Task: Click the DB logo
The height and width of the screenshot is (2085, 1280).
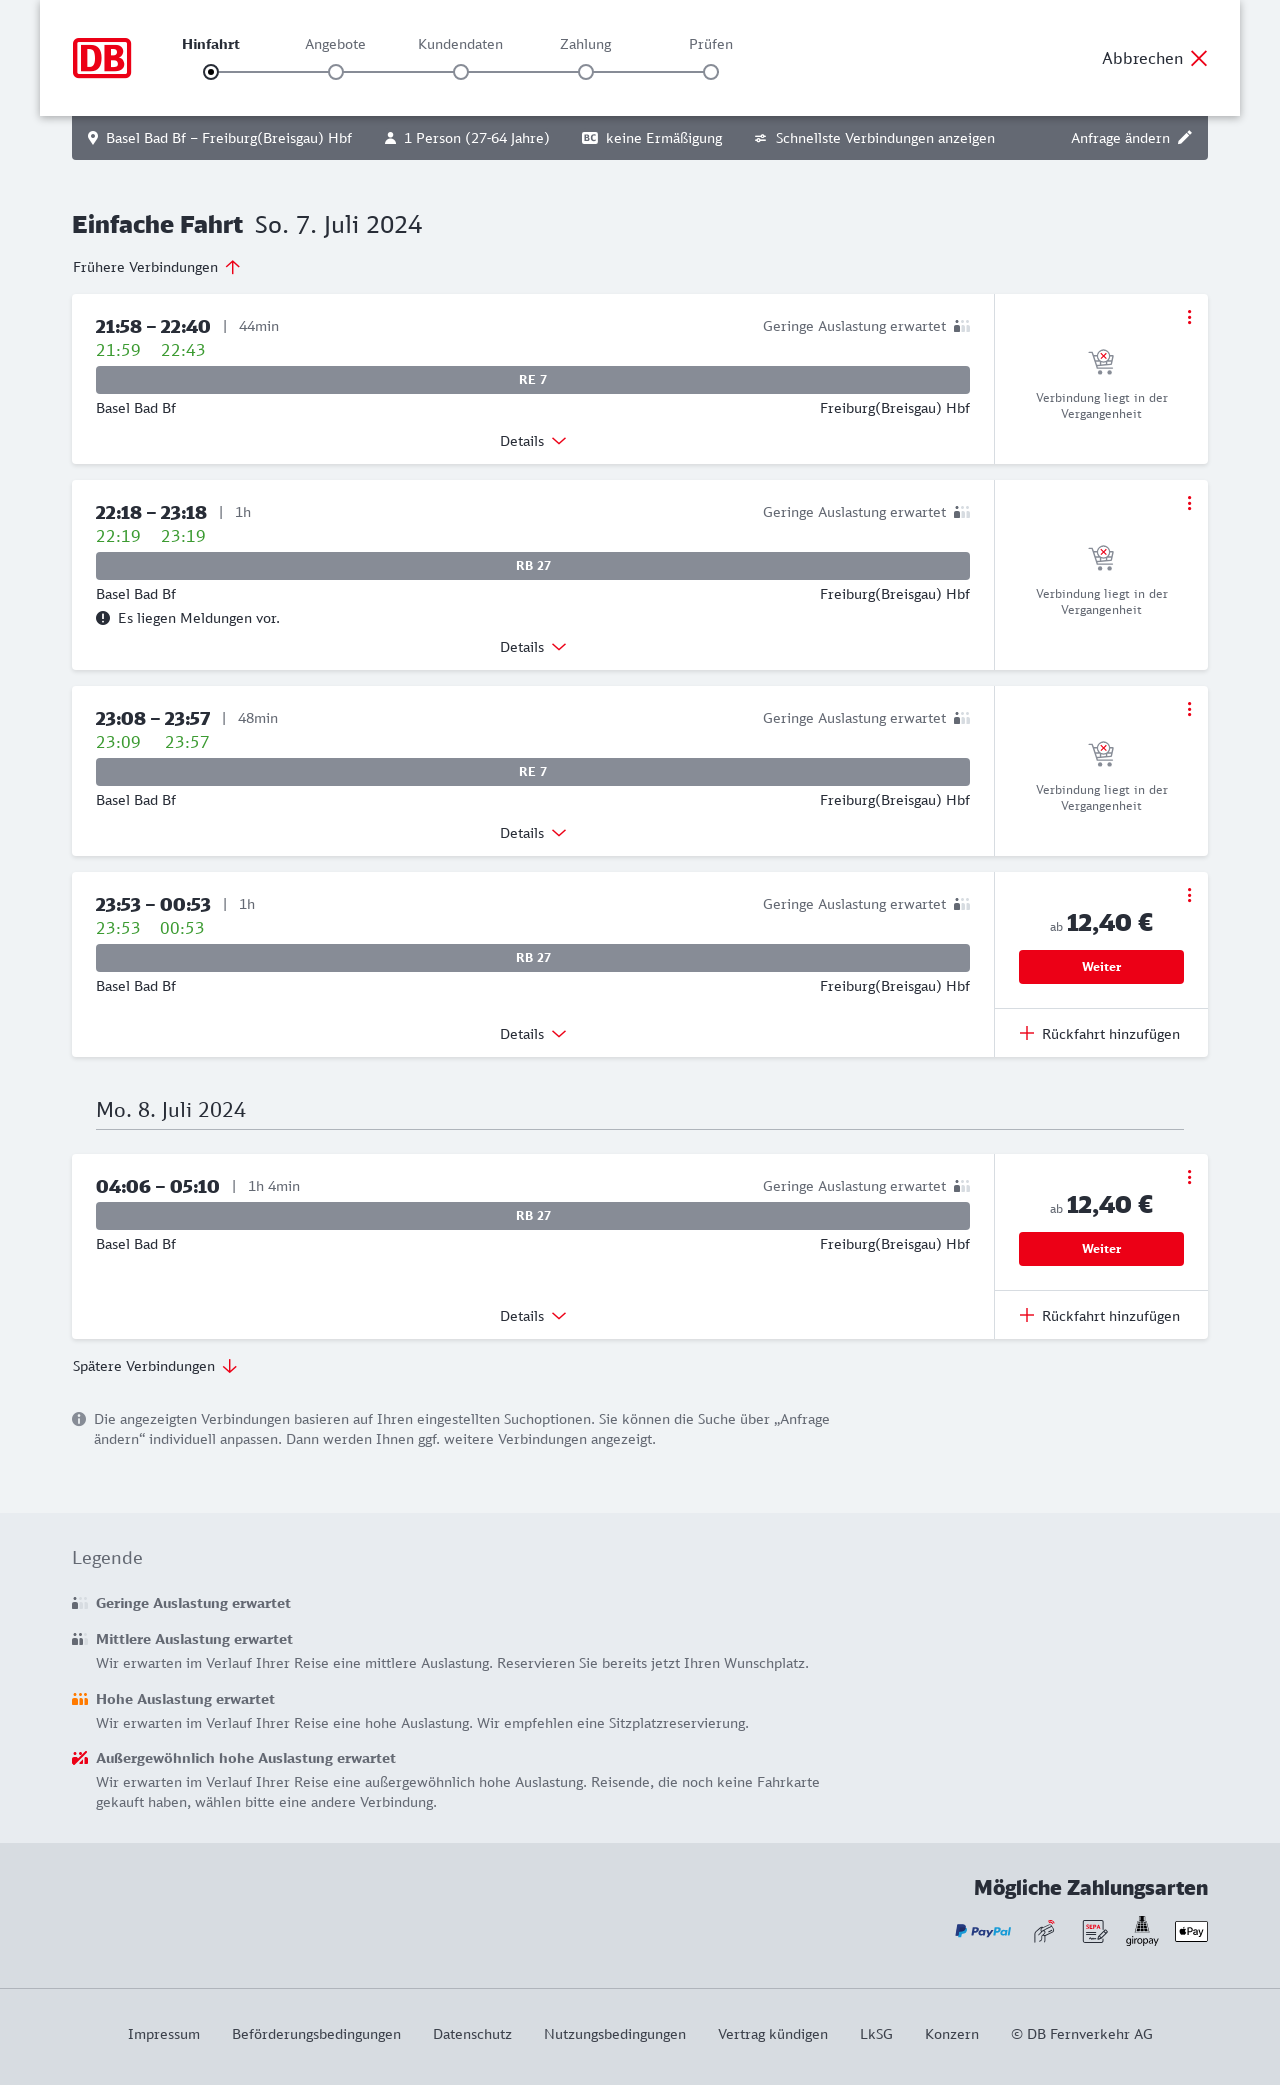Action: [102, 58]
